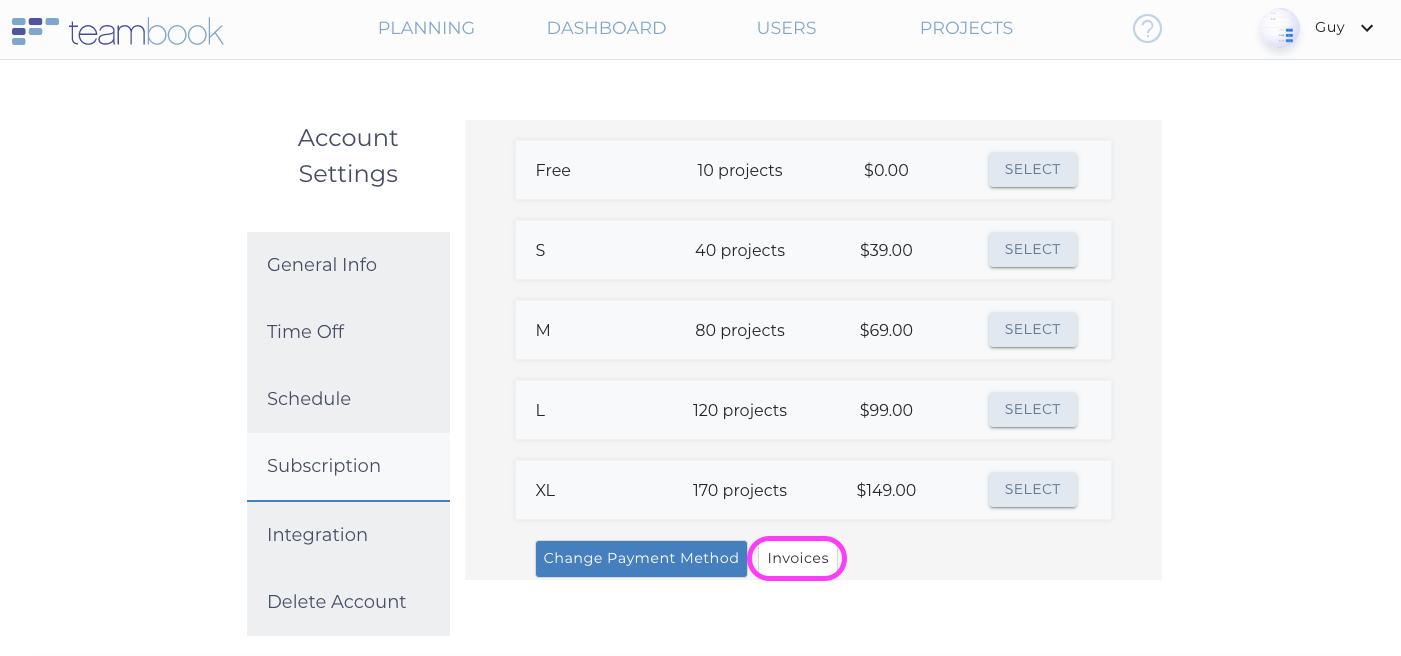Navigate to the Users menu

point(786,28)
